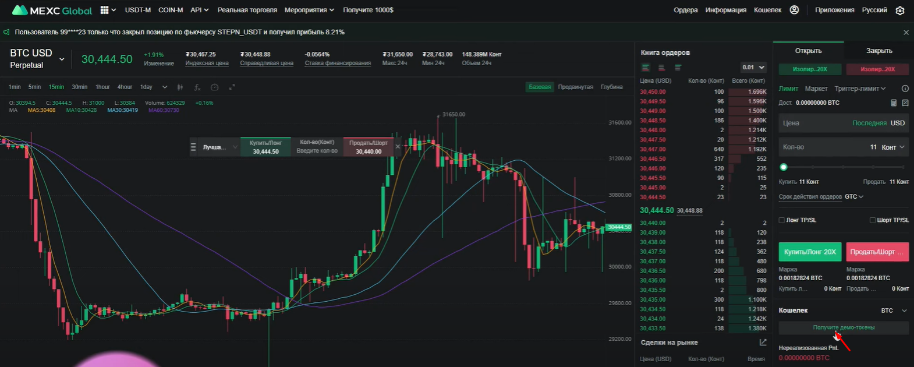Open the chart indicators fx icon
The width and height of the screenshot is (914, 367).
(x=197, y=87)
